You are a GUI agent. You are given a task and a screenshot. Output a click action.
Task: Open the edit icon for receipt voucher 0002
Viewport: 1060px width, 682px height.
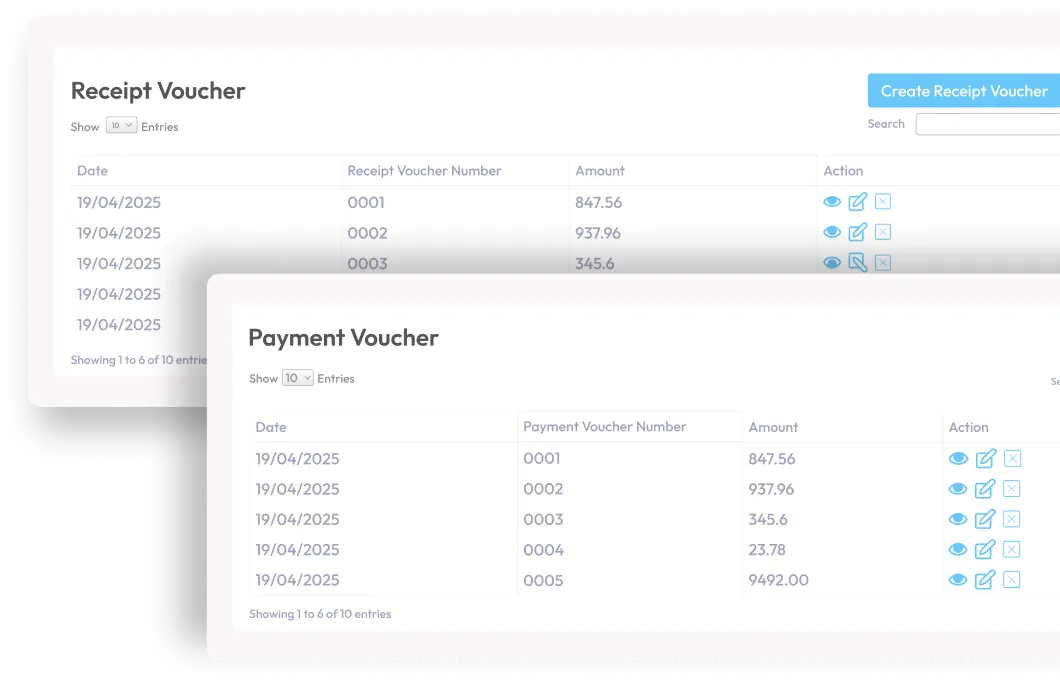858,232
